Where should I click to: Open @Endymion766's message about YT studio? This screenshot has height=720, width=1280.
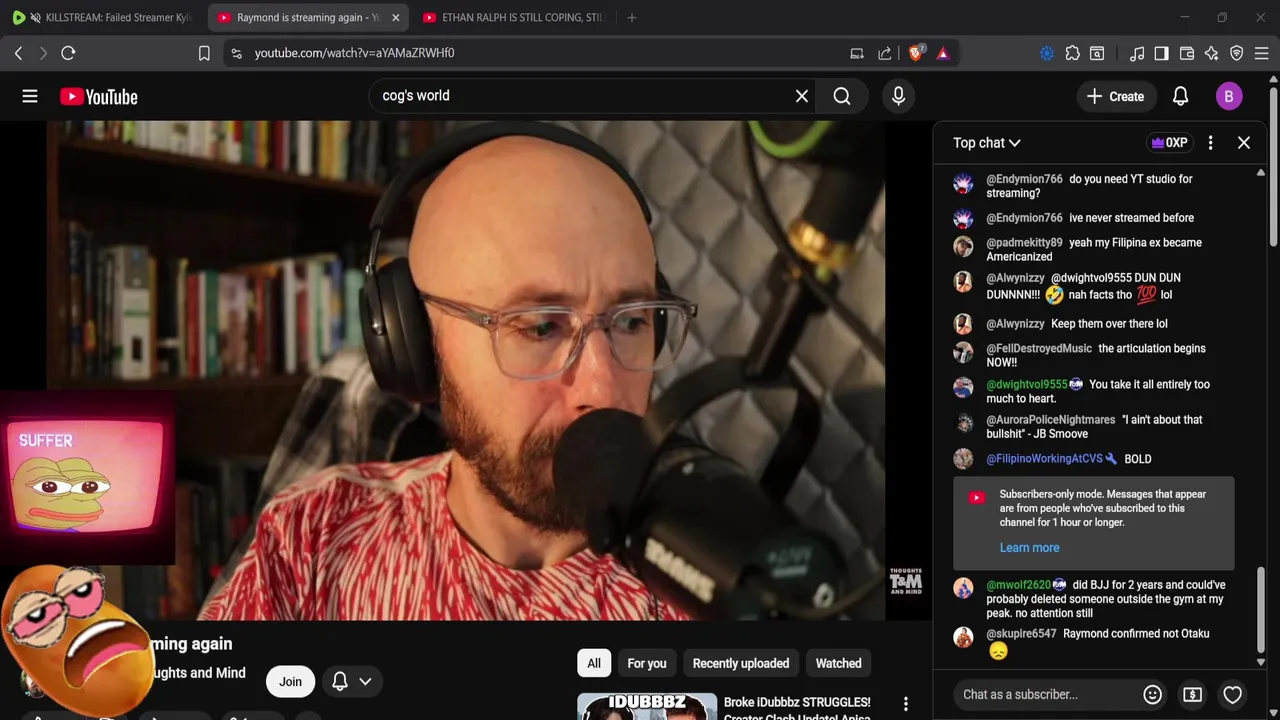[x=1096, y=186]
